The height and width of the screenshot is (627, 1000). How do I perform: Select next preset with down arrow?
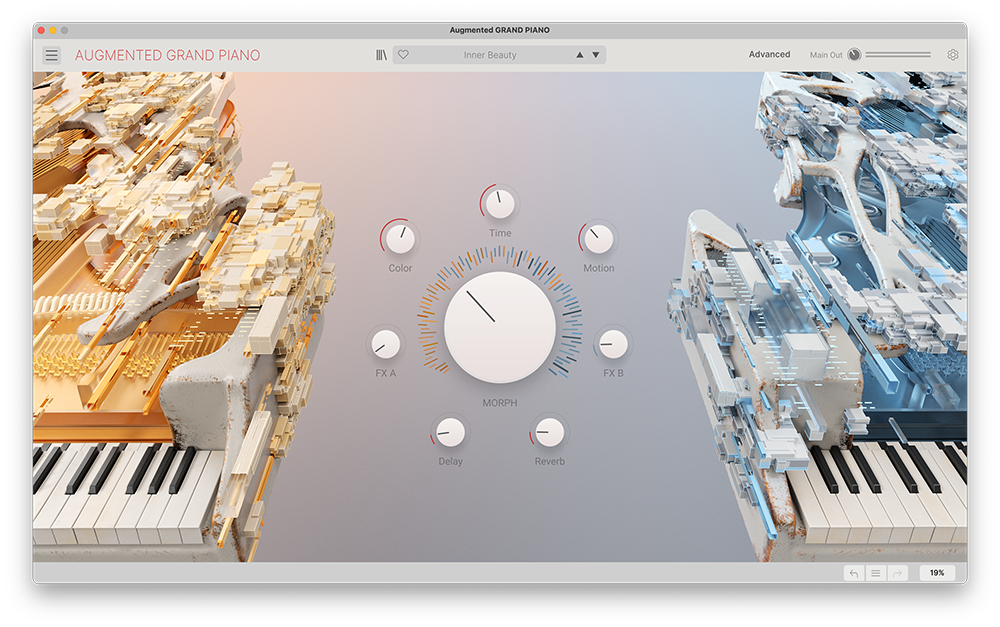point(596,55)
